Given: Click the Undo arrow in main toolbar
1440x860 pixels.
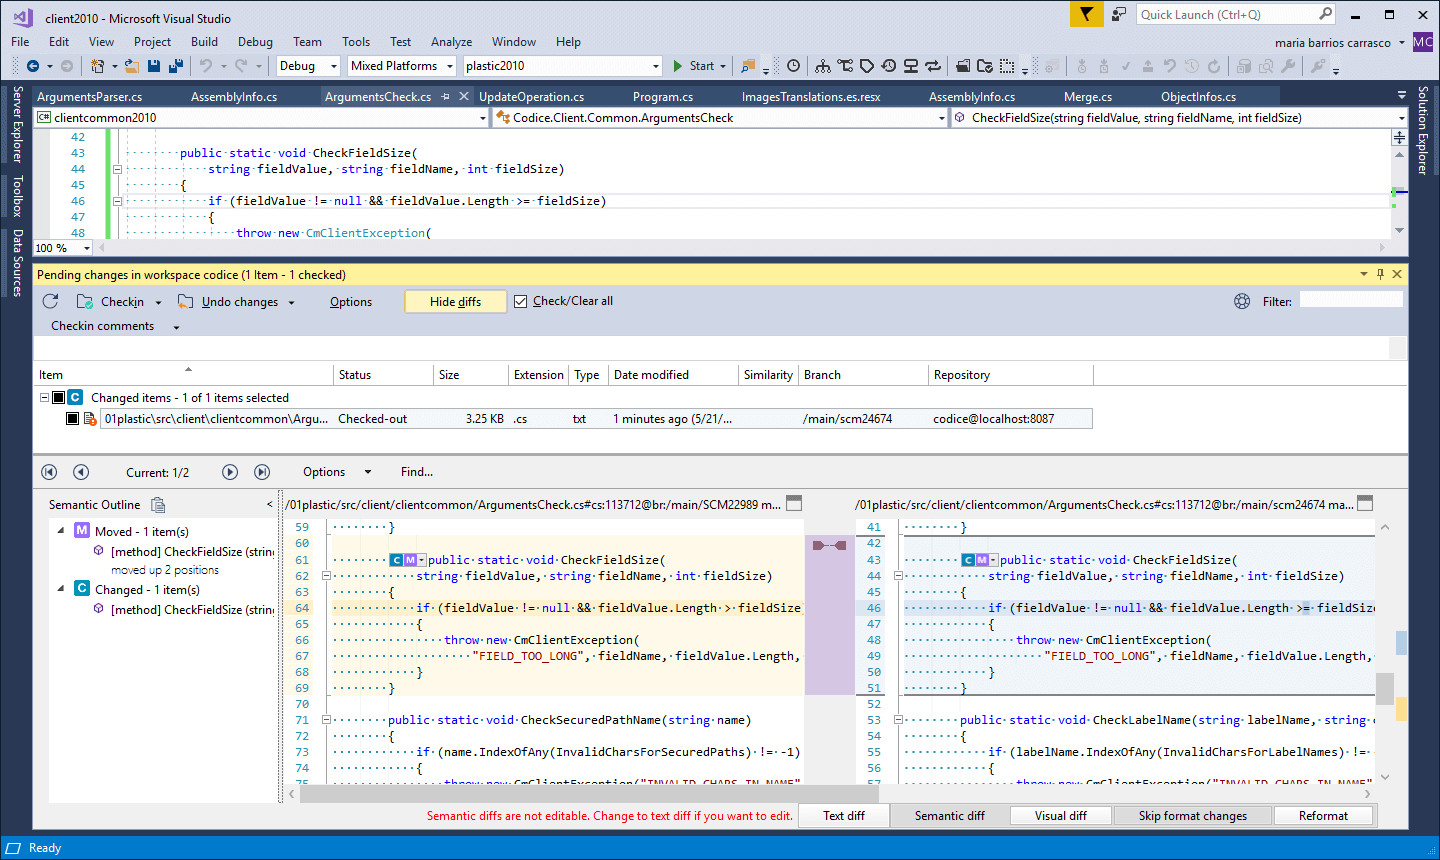Looking at the screenshot, I should pyautogui.click(x=206, y=66).
